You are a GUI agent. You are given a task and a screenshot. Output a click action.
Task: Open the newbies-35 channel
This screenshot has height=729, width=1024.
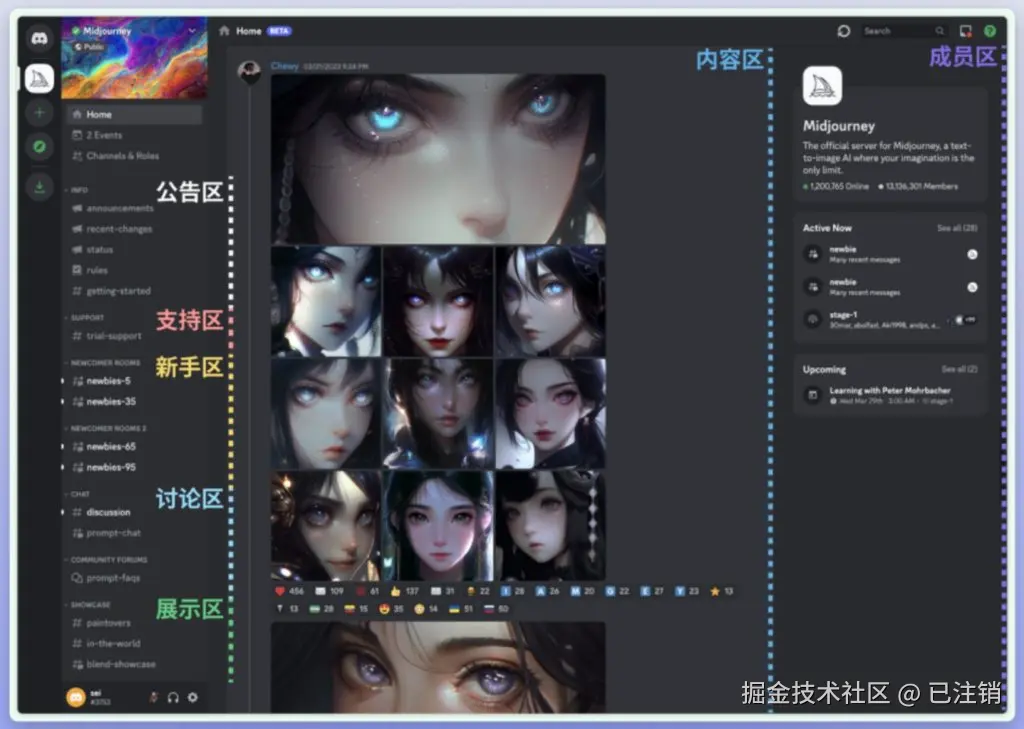point(134,402)
